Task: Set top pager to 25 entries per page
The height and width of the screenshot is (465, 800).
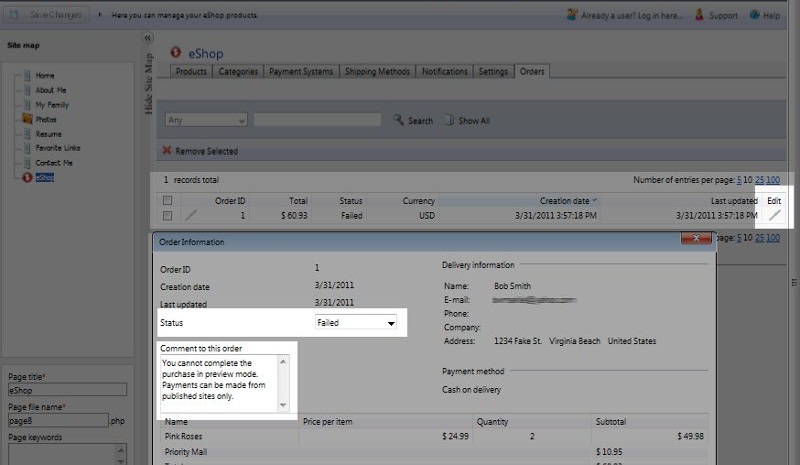Action: (x=760, y=180)
